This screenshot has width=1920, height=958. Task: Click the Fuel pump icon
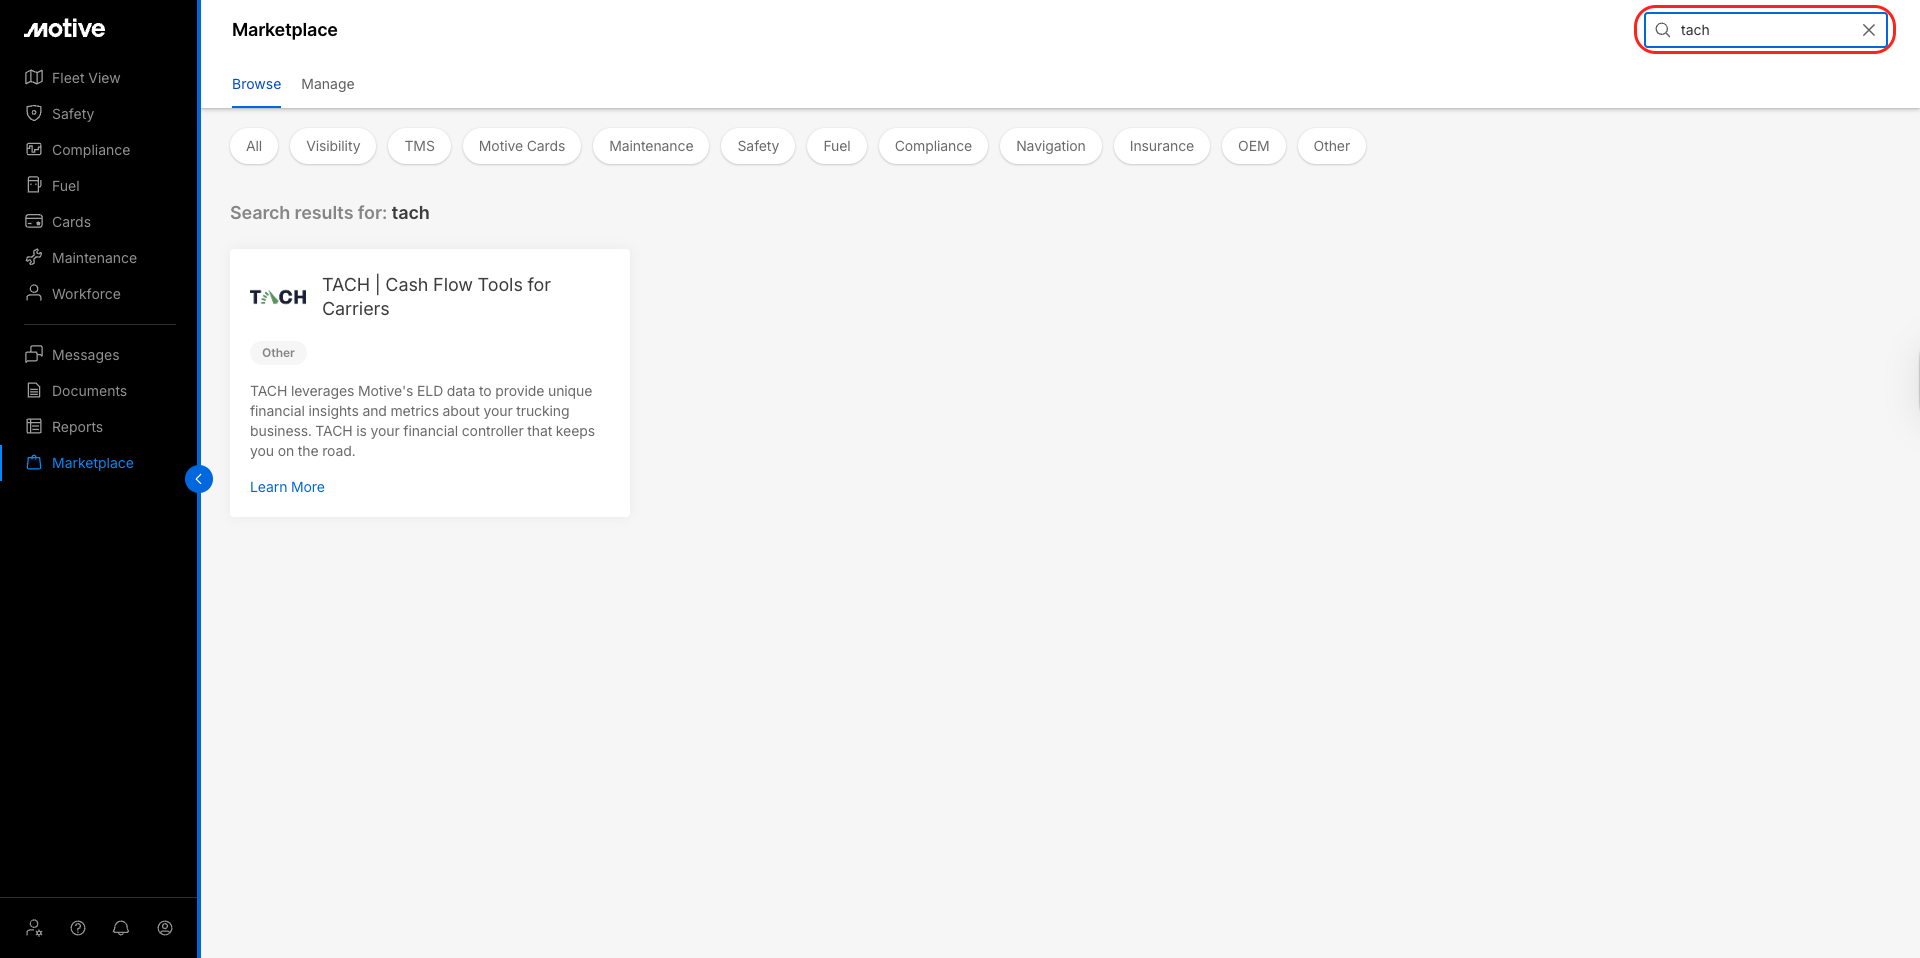pyautogui.click(x=34, y=185)
